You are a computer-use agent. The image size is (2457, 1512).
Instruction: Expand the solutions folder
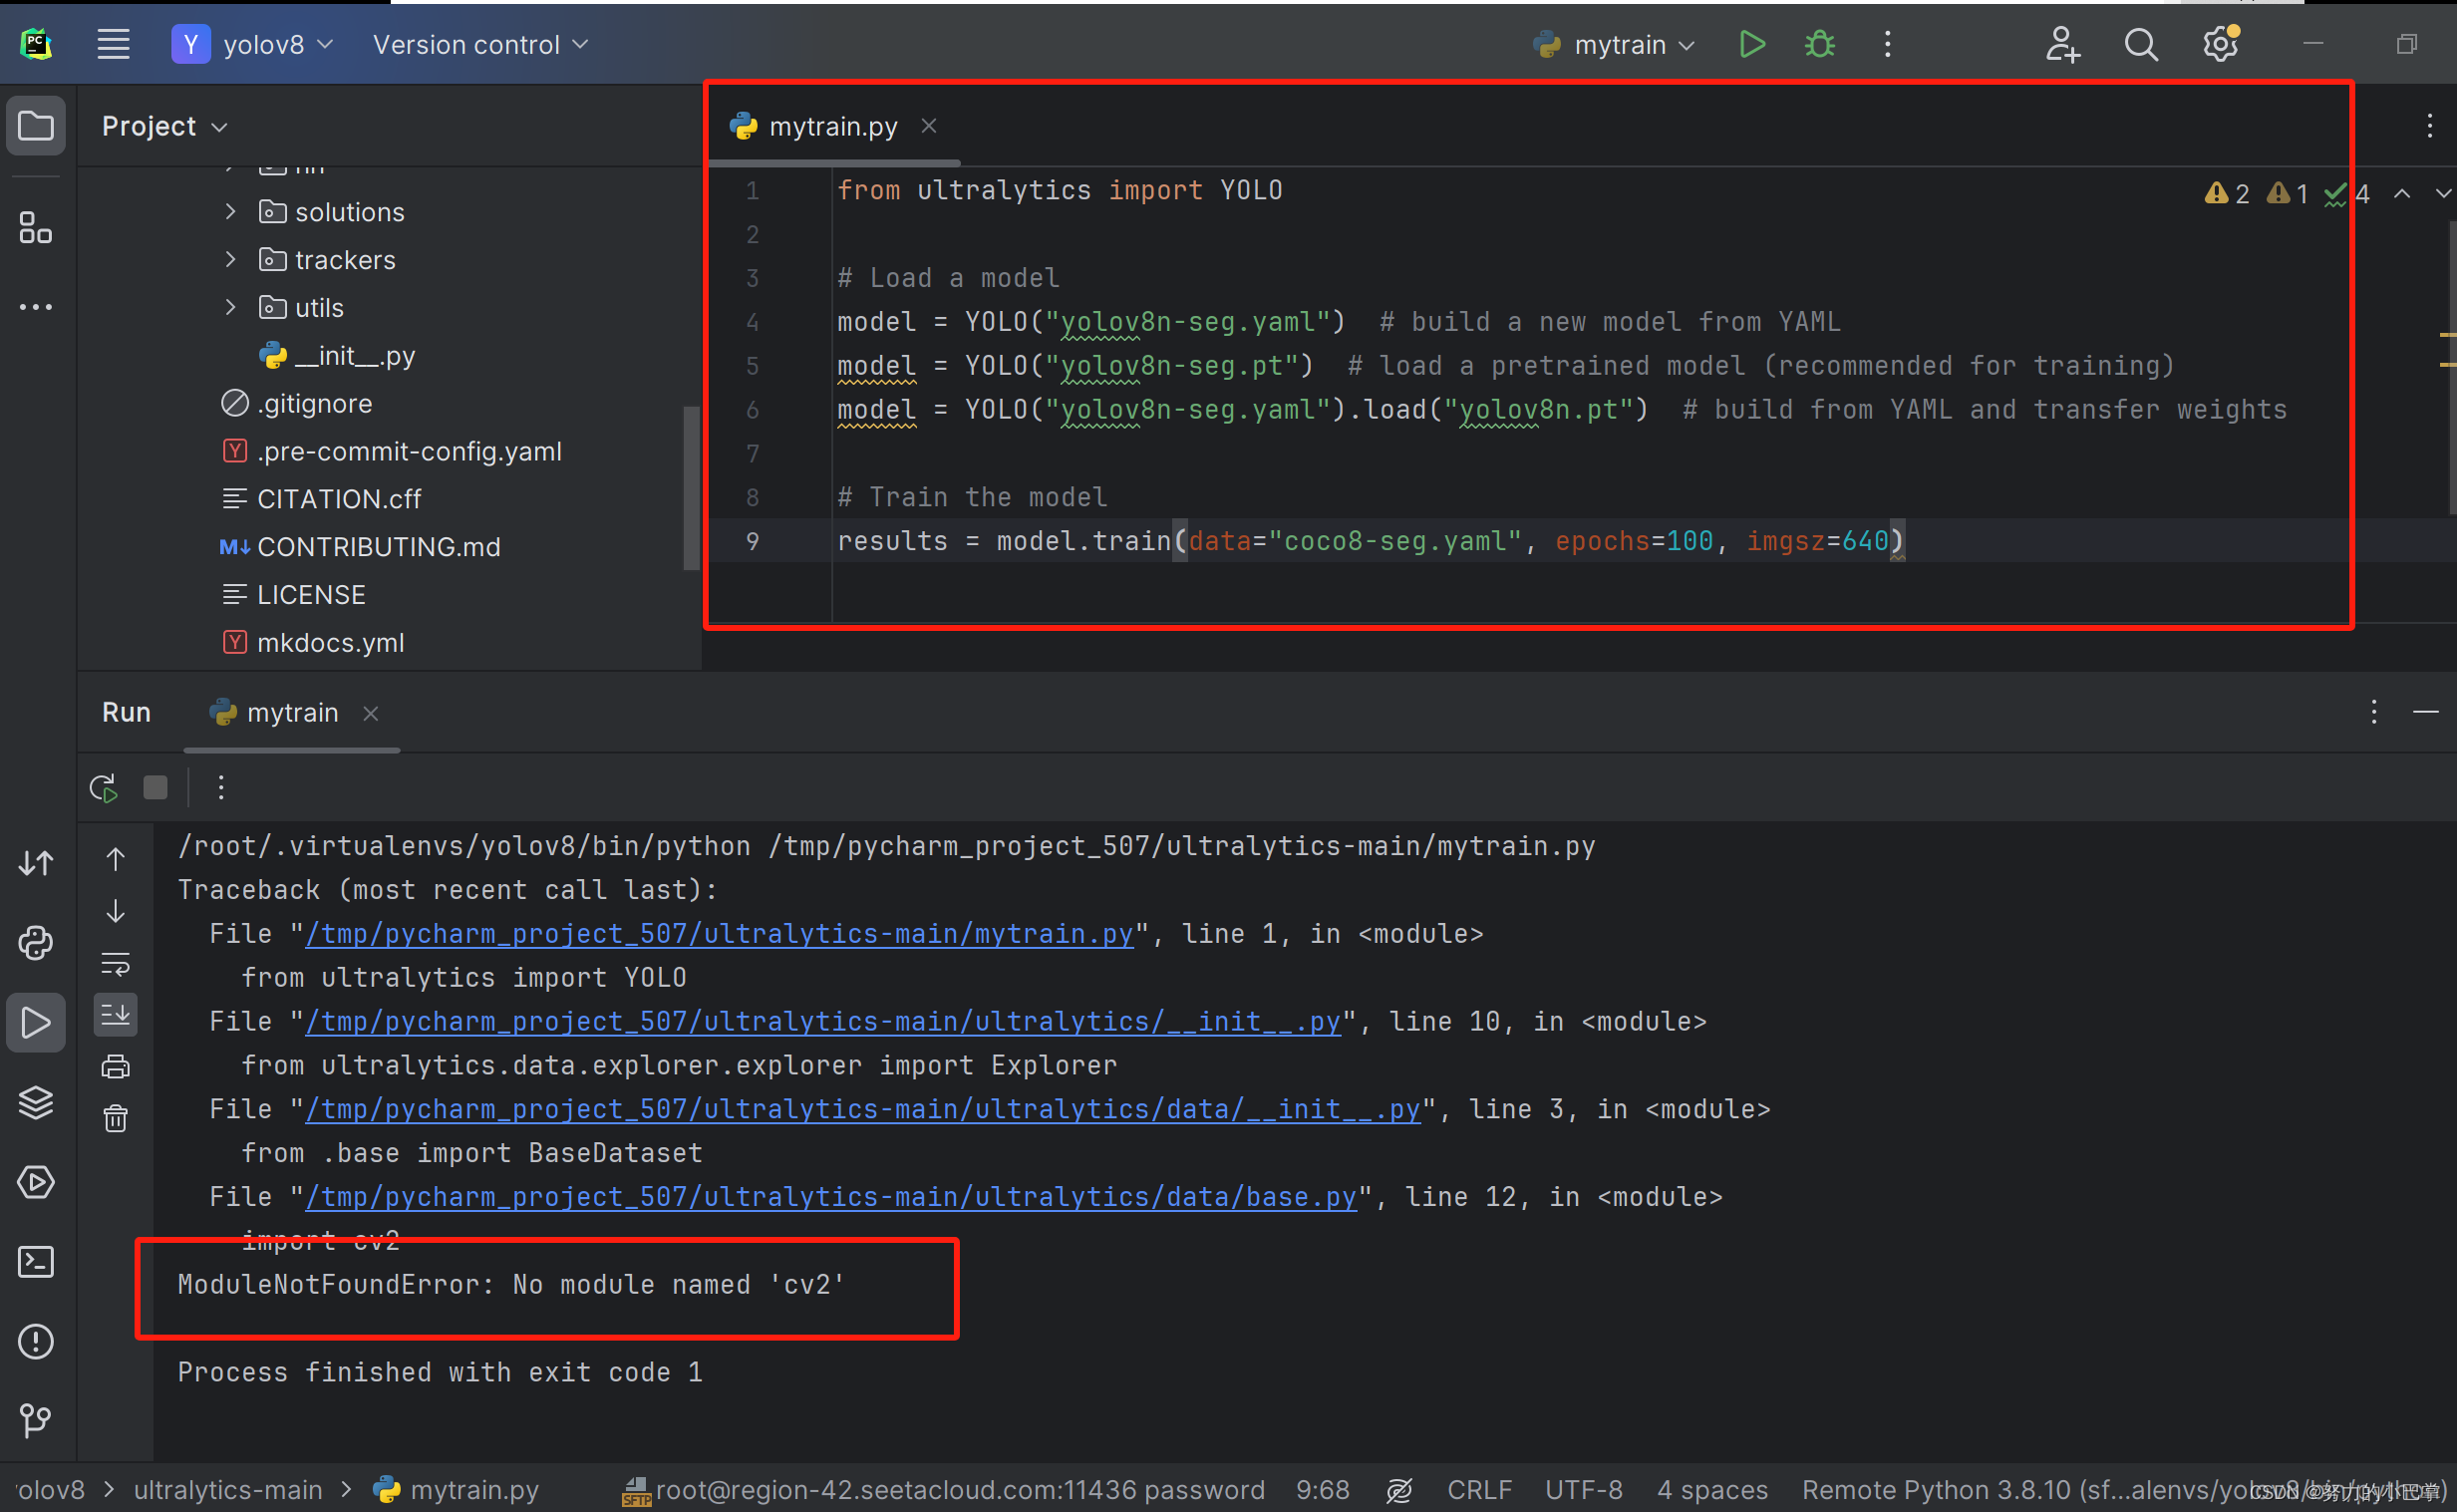click(x=231, y=211)
